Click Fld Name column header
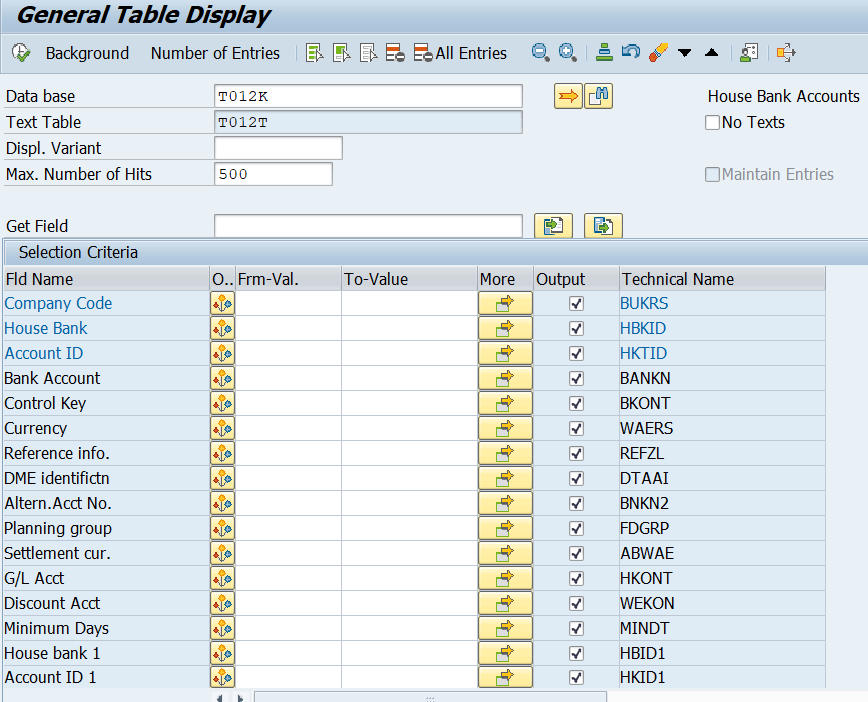The height and width of the screenshot is (702, 868). pyautogui.click(x=107, y=279)
